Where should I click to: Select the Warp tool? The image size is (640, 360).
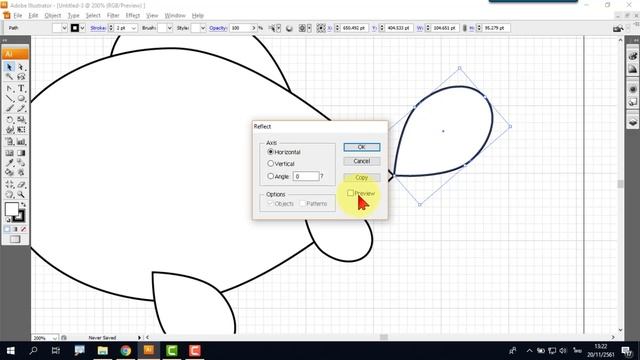coord(9,130)
